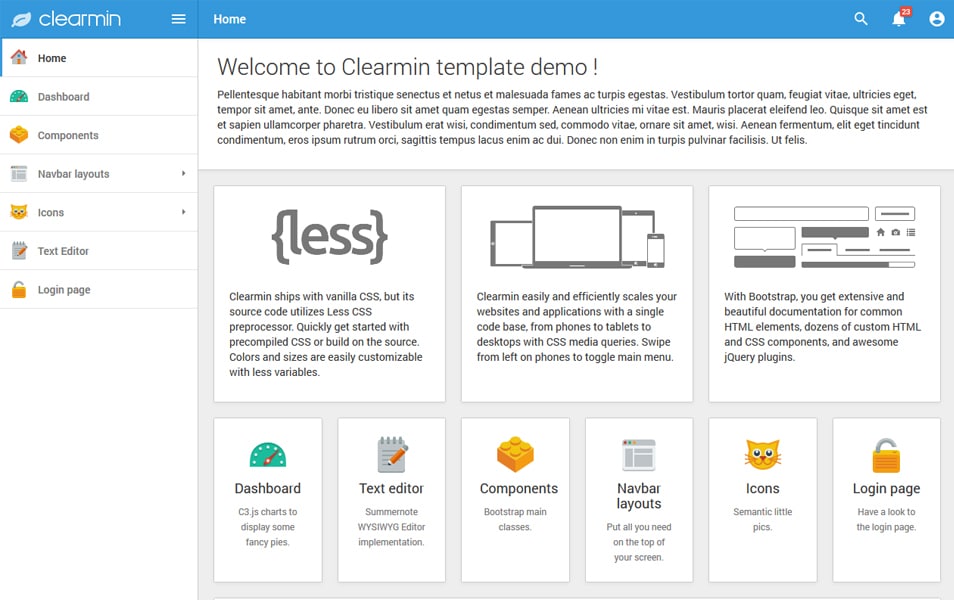Click the Clearmin leaf logo
954x600 pixels.
(23, 18)
